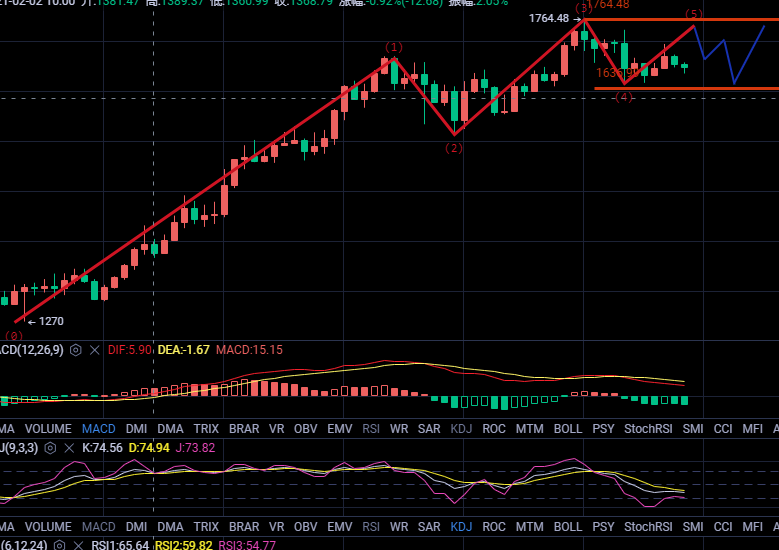This screenshot has height=550, width=779.
Task: Choose ROC tab below the KDJ chart
Action: (x=494, y=526)
